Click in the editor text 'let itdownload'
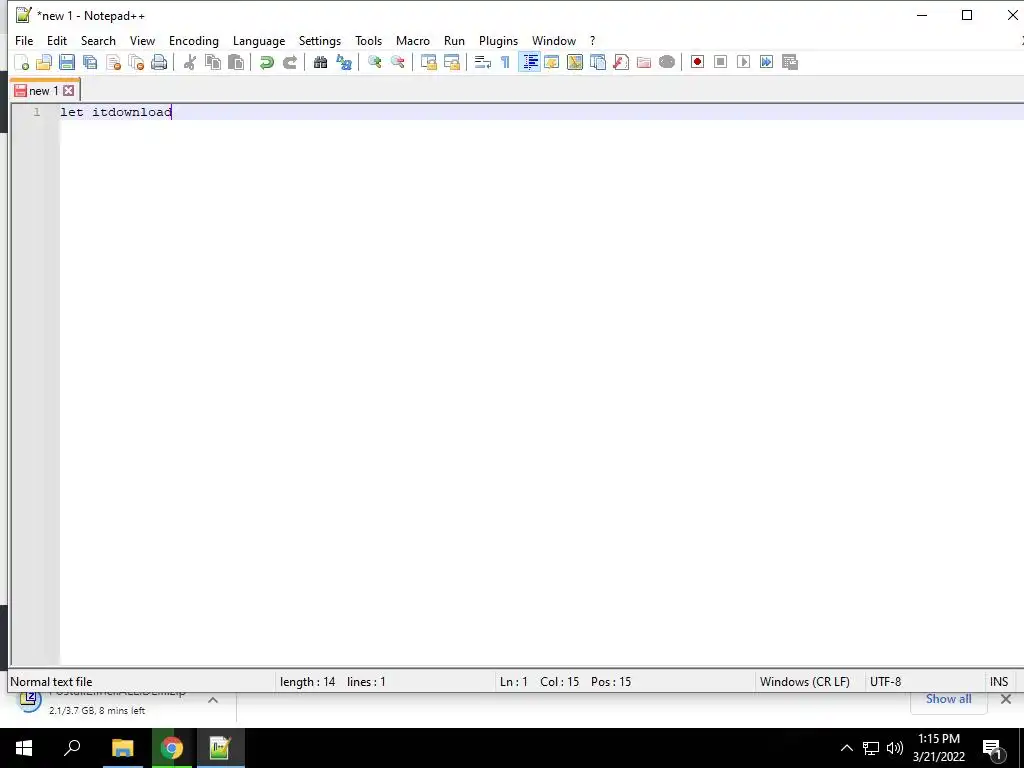The width and height of the screenshot is (1024, 768). 116,112
